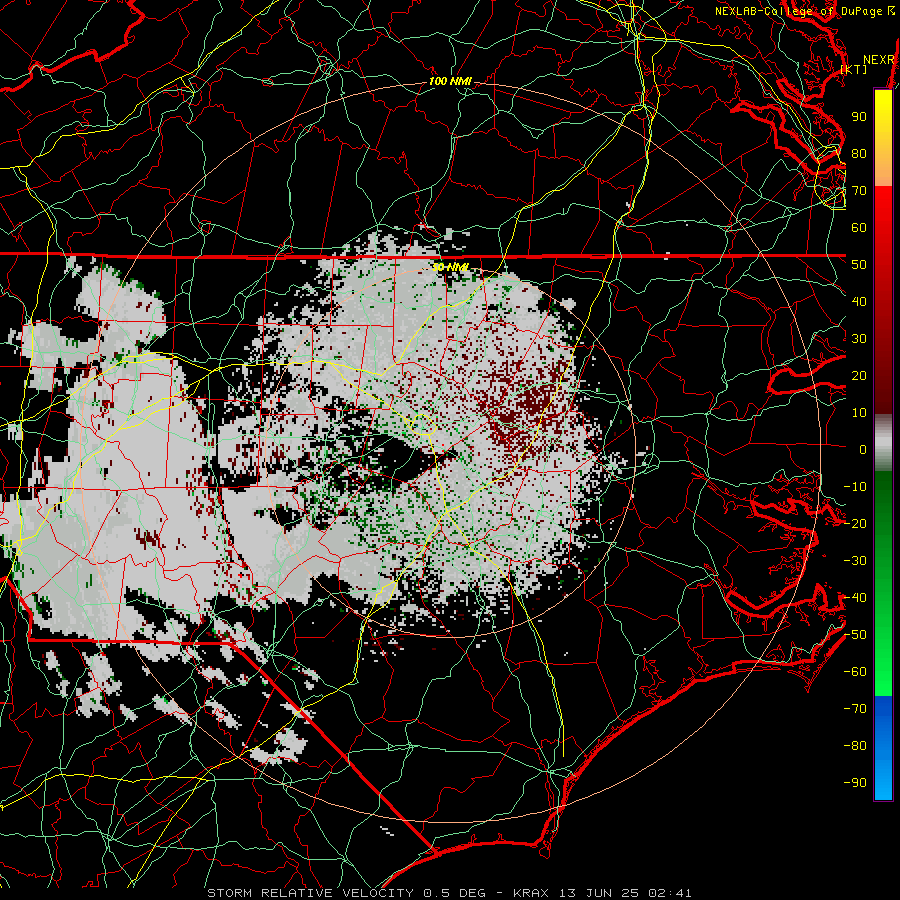Click the 70 knot scale label
Screen dimensions: 900x900
pos(859,191)
